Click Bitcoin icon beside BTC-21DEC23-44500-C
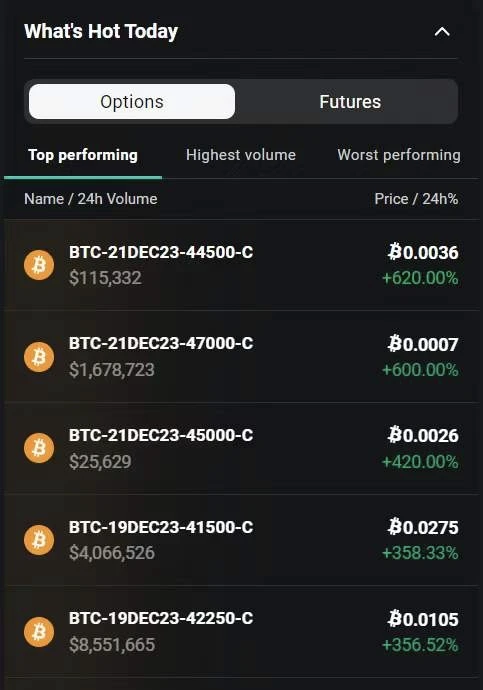The image size is (483, 690). pos(39,265)
